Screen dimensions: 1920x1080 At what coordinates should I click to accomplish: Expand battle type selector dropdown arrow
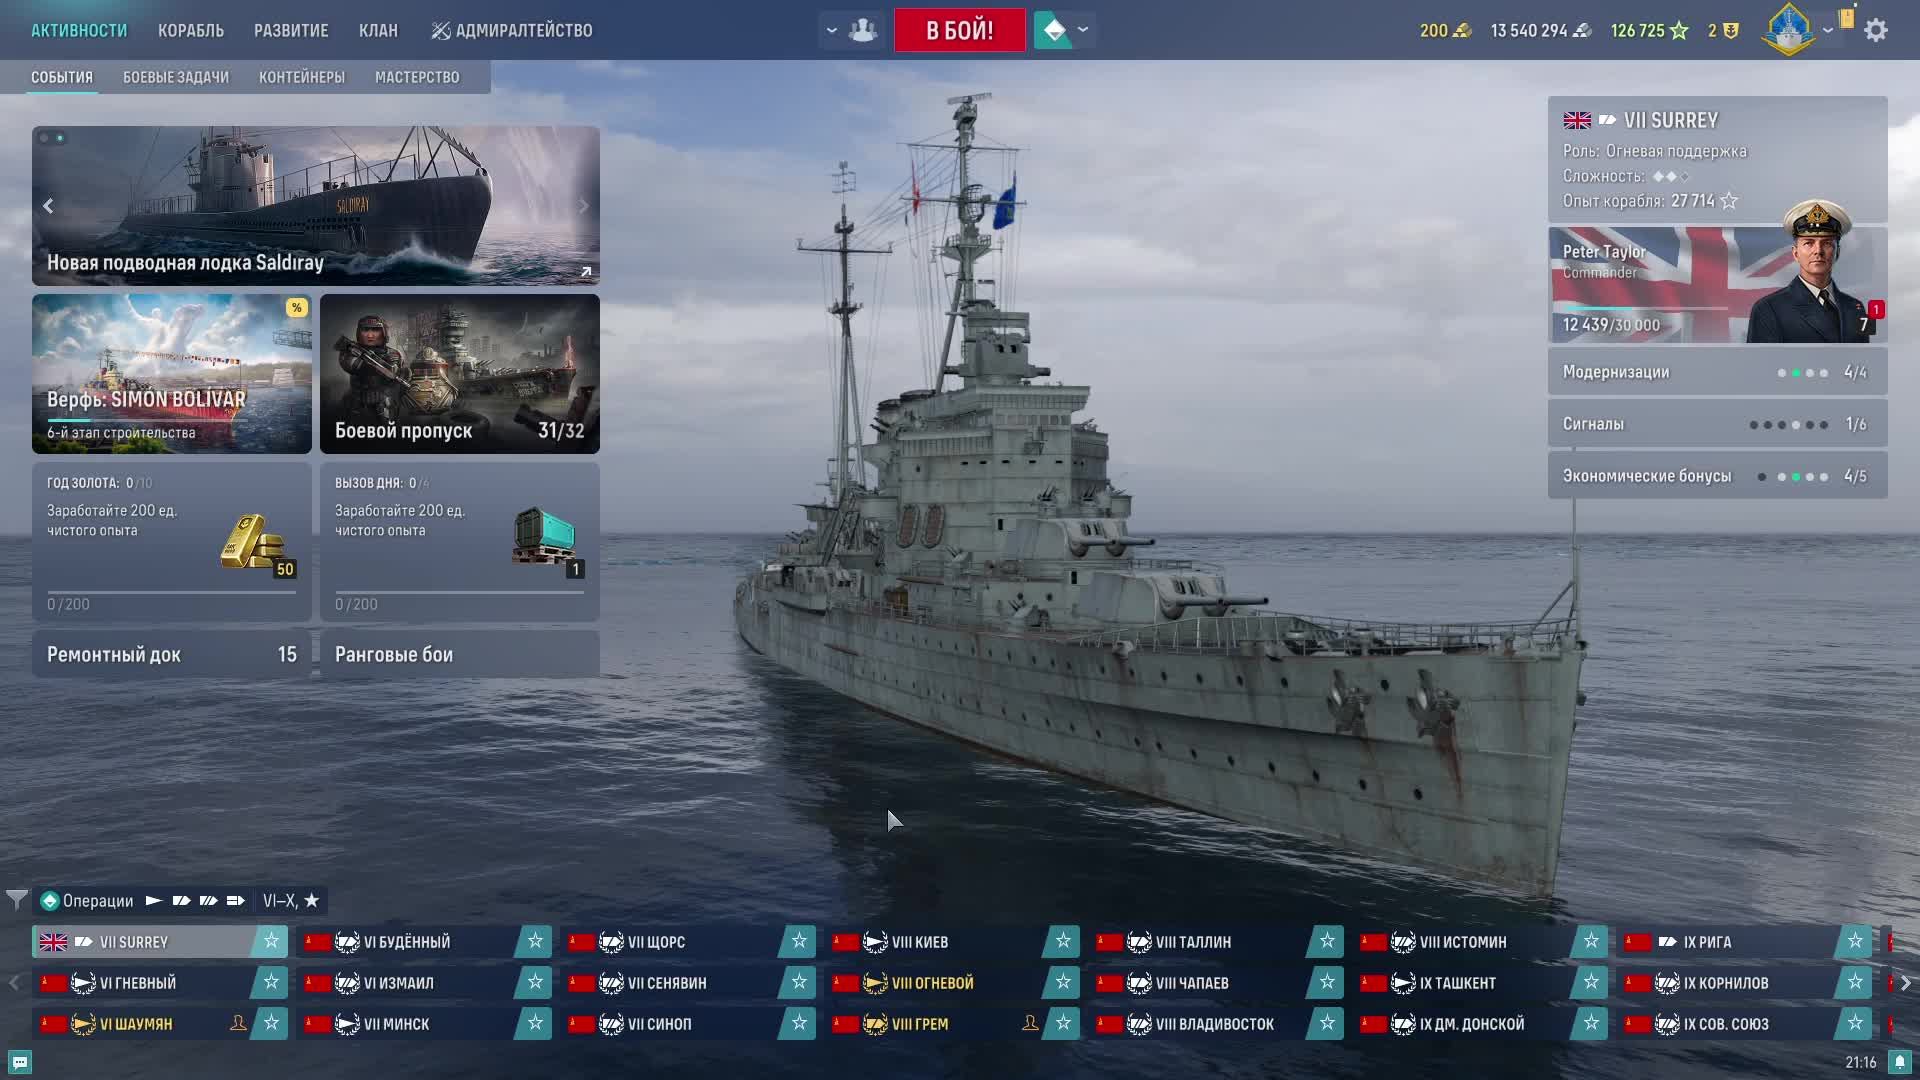tap(1083, 30)
